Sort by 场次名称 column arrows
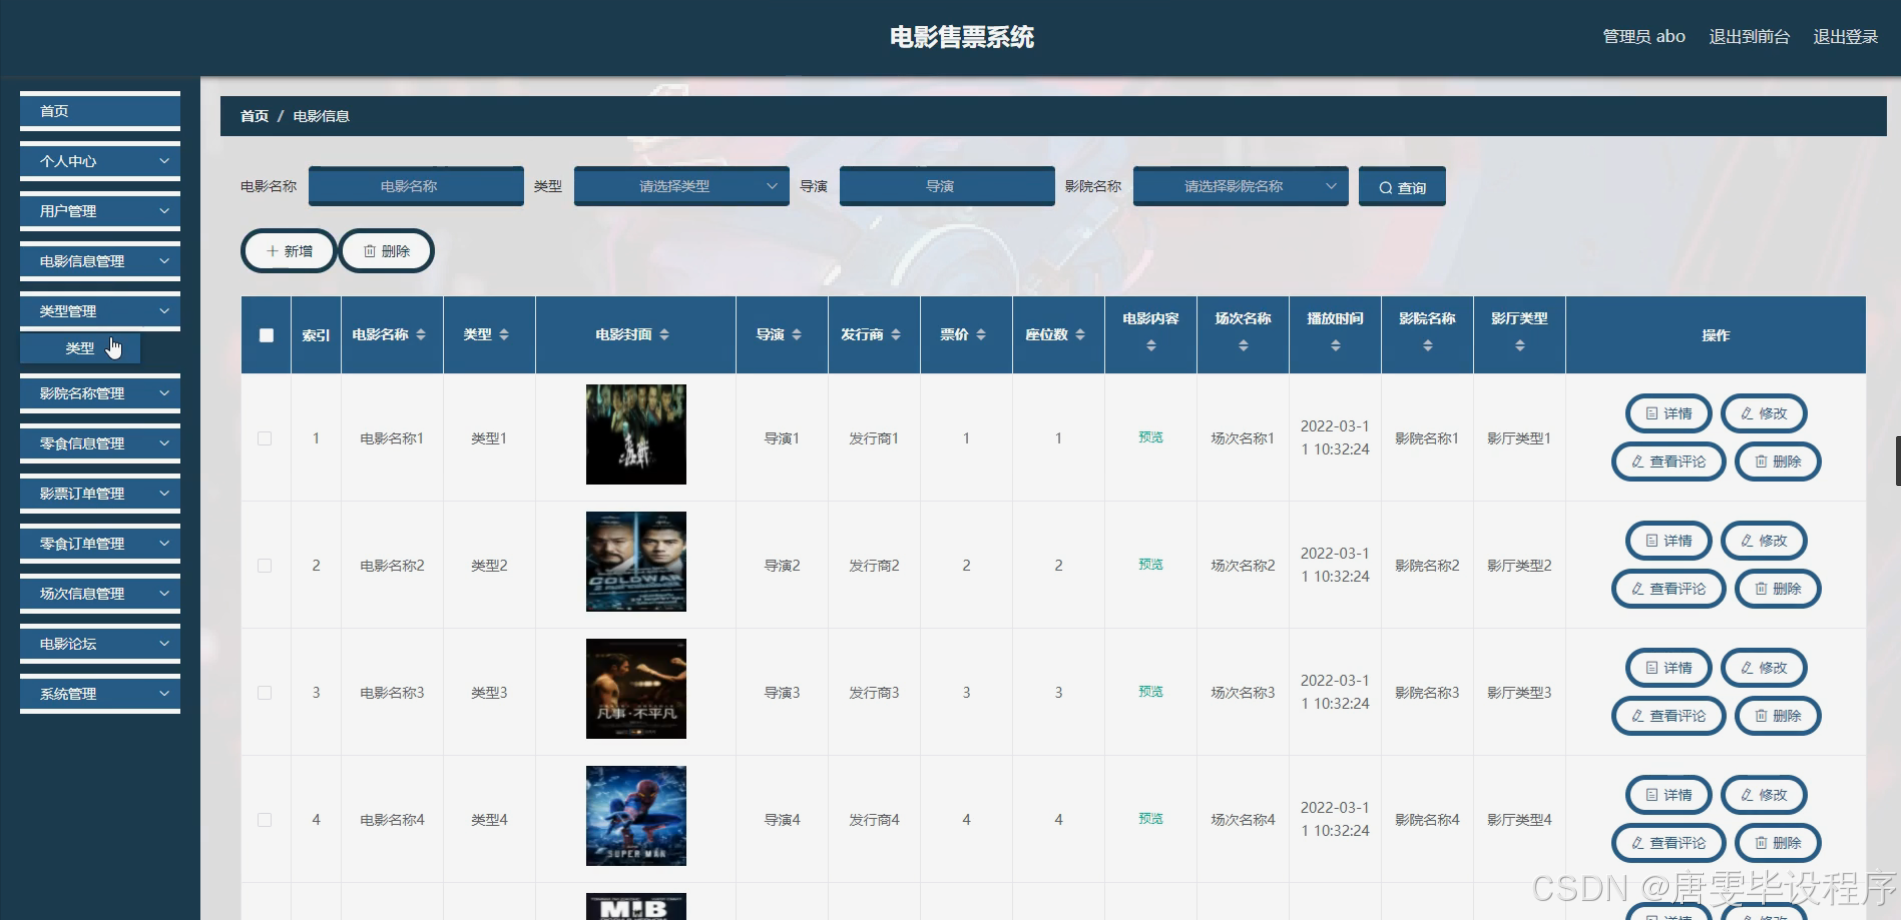The height and width of the screenshot is (920, 1901). pyautogui.click(x=1243, y=346)
